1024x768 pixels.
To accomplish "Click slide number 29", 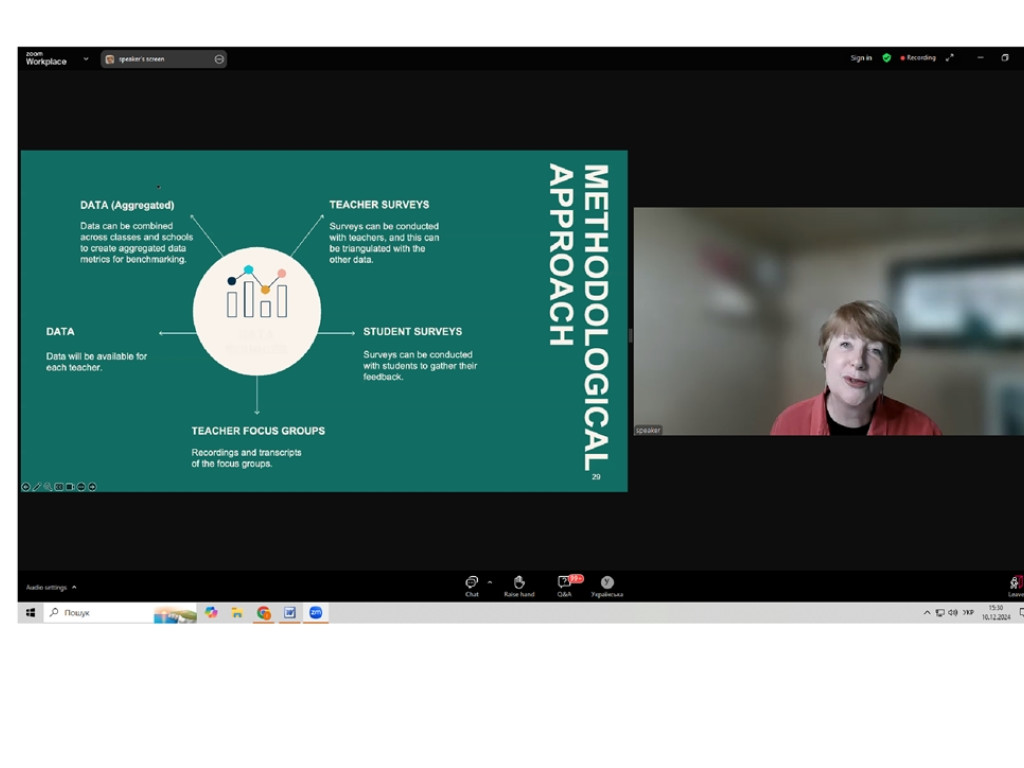I will pyautogui.click(x=596, y=477).
